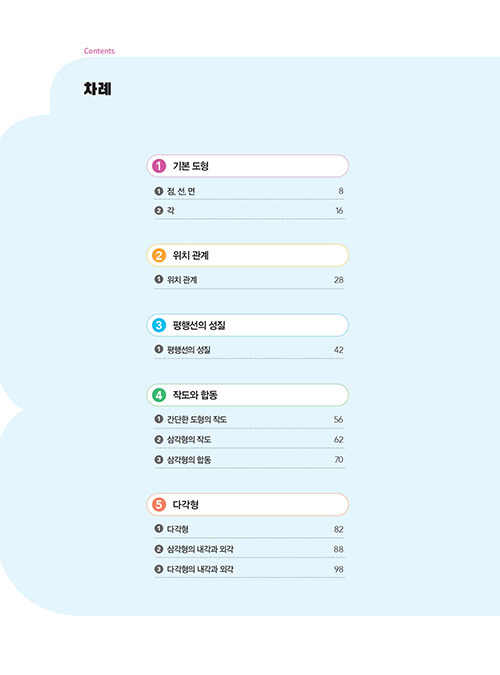Open 삼각형의 내각과 외각 section entry
Viewport: 500px width, 675px height.
pyautogui.click(x=249, y=549)
